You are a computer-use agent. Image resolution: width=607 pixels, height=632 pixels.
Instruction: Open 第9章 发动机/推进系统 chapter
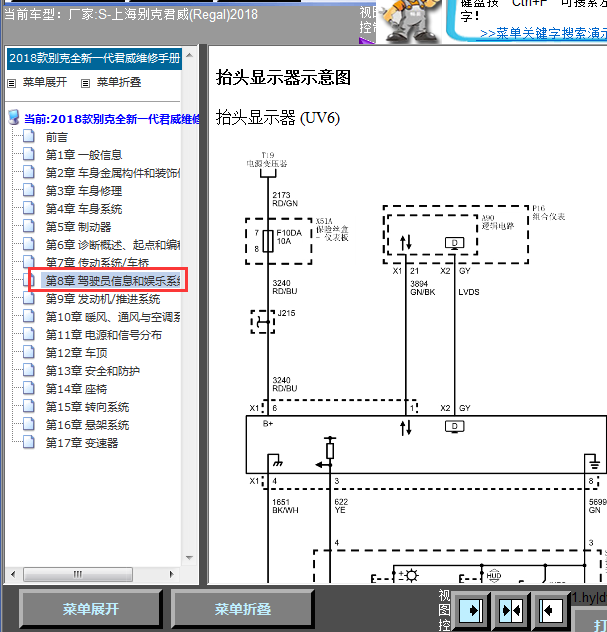(x=103, y=299)
